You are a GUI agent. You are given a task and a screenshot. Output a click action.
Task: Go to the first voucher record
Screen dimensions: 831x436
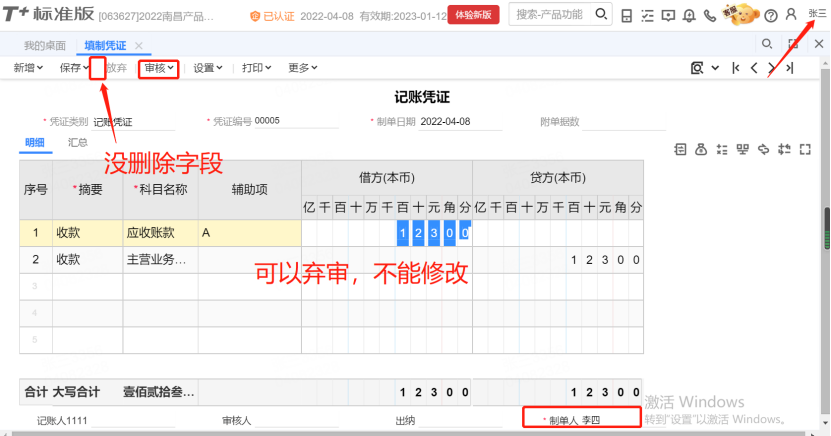pyautogui.click(x=737, y=68)
